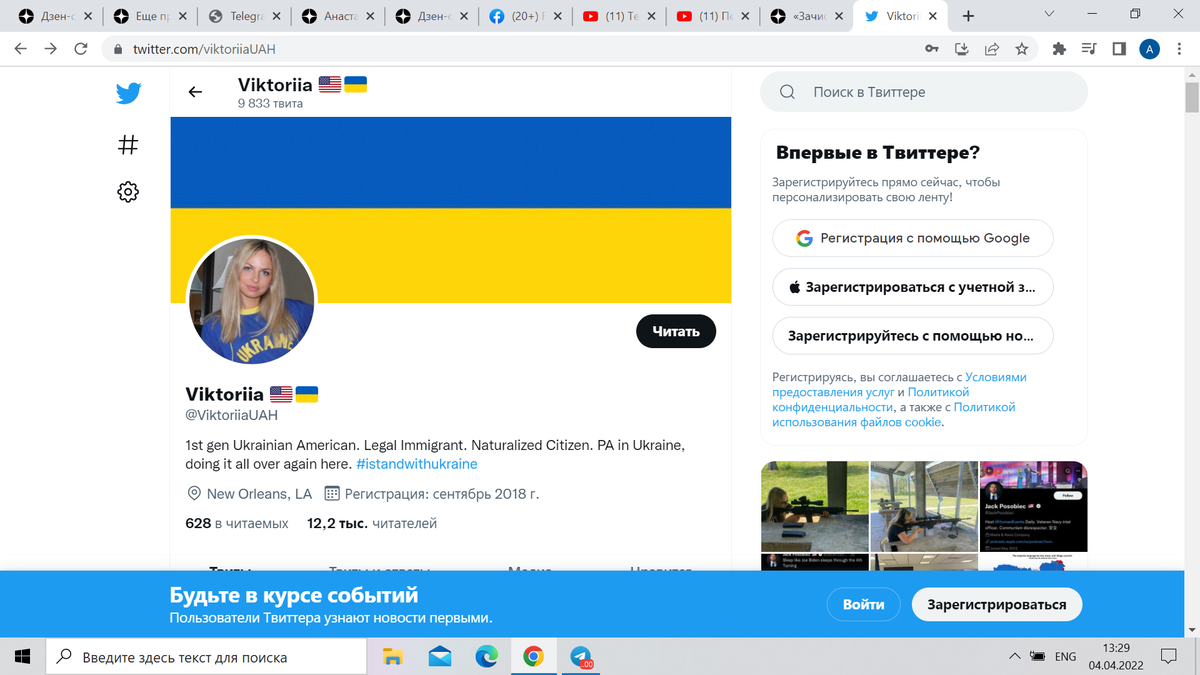Open the Ukrainian flag header image
This screenshot has height=675, width=1200.
(451, 210)
